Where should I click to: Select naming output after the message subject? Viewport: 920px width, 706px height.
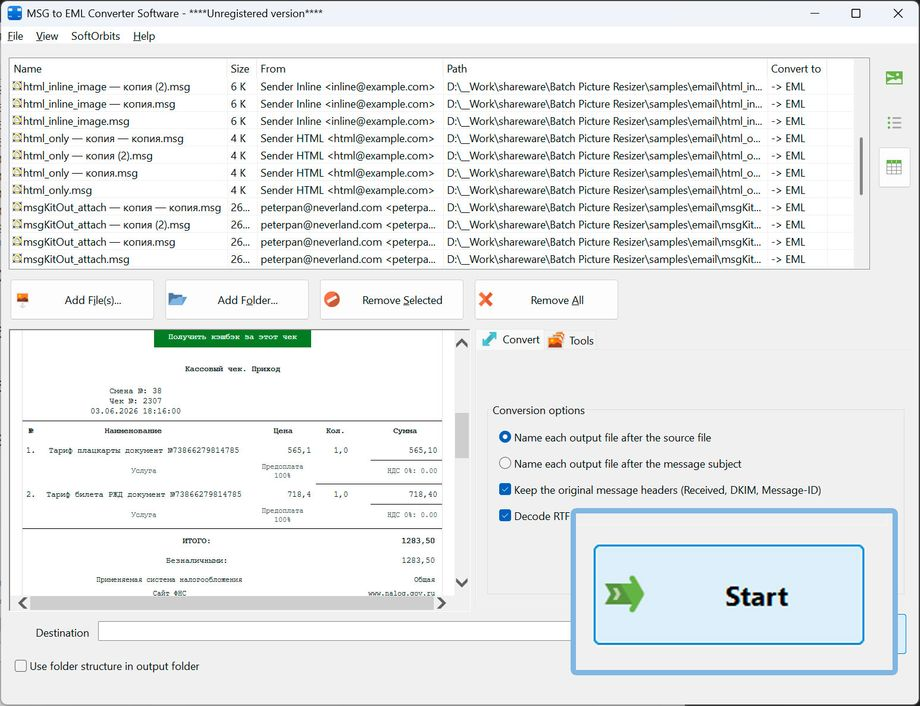coord(505,463)
